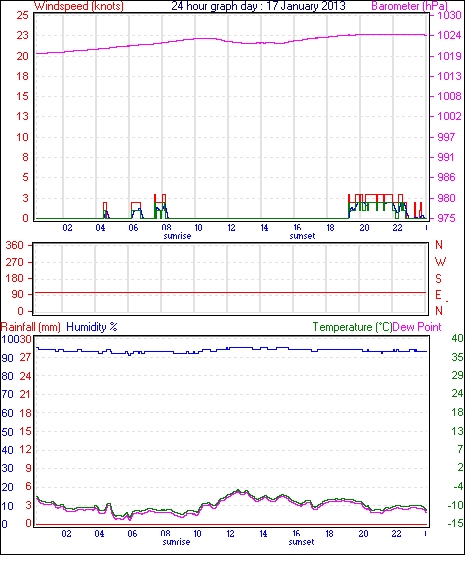Click the 360 wind direction scale value
Viewport: 465px width, 563px height.
15,246
